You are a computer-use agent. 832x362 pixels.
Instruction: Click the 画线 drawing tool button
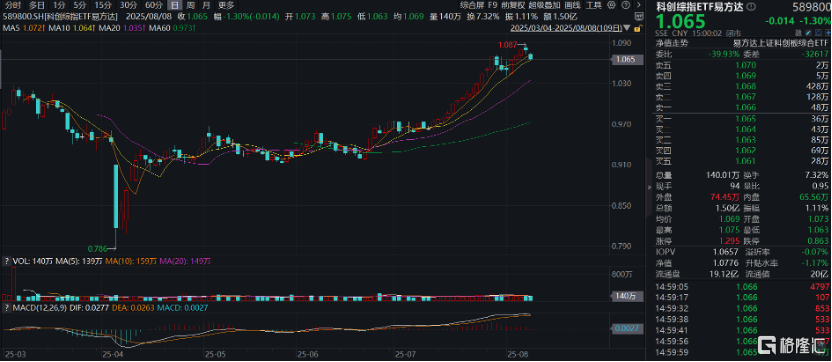573,5
